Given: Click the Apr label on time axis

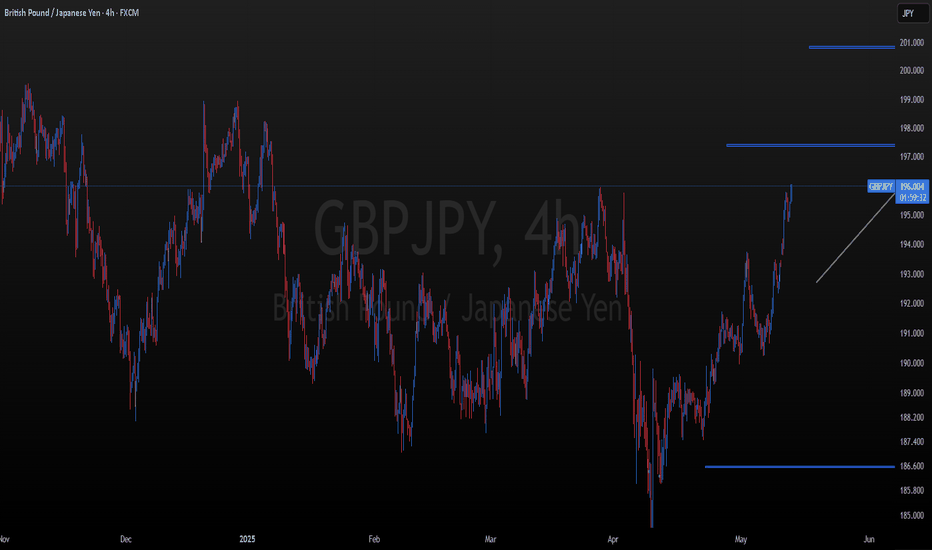Looking at the screenshot, I should pyautogui.click(x=613, y=539).
